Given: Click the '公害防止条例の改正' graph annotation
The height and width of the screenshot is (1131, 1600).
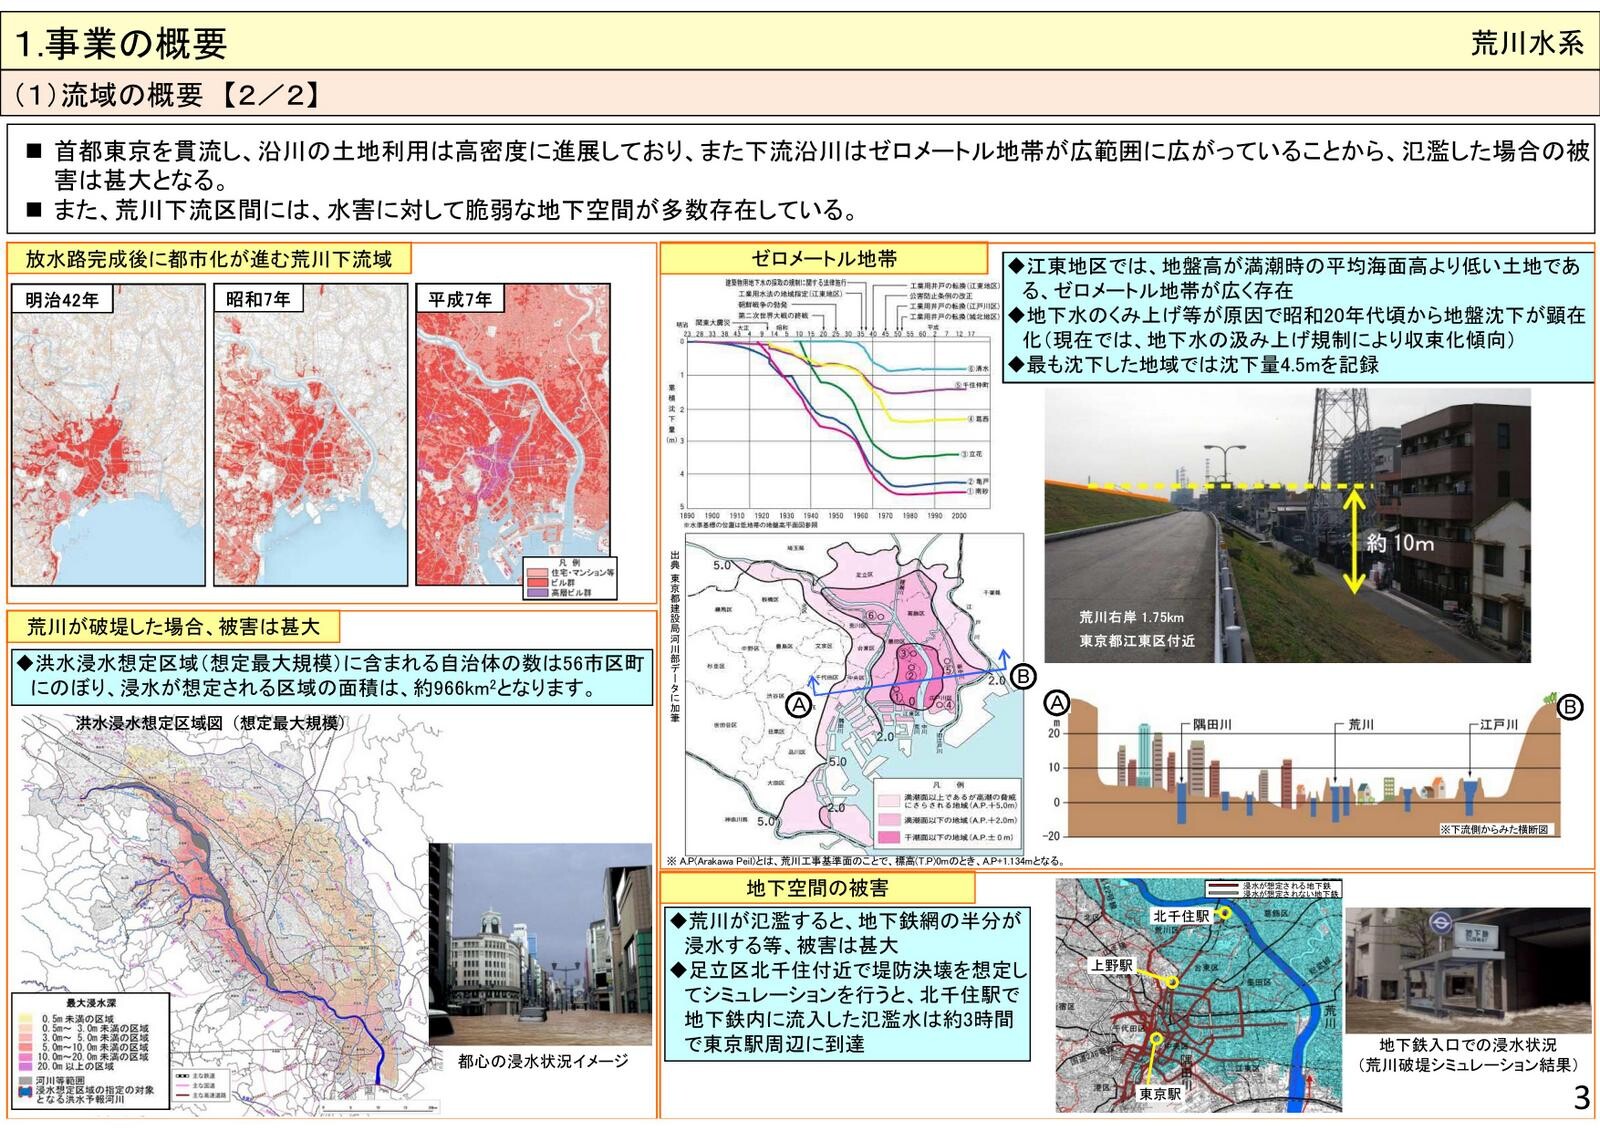Looking at the screenshot, I should 940,296.
